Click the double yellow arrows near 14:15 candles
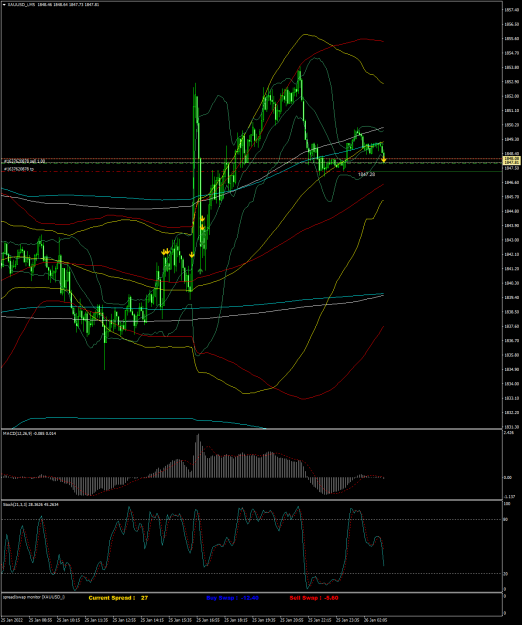This screenshot has height=625, width=522. pos(165,252)
